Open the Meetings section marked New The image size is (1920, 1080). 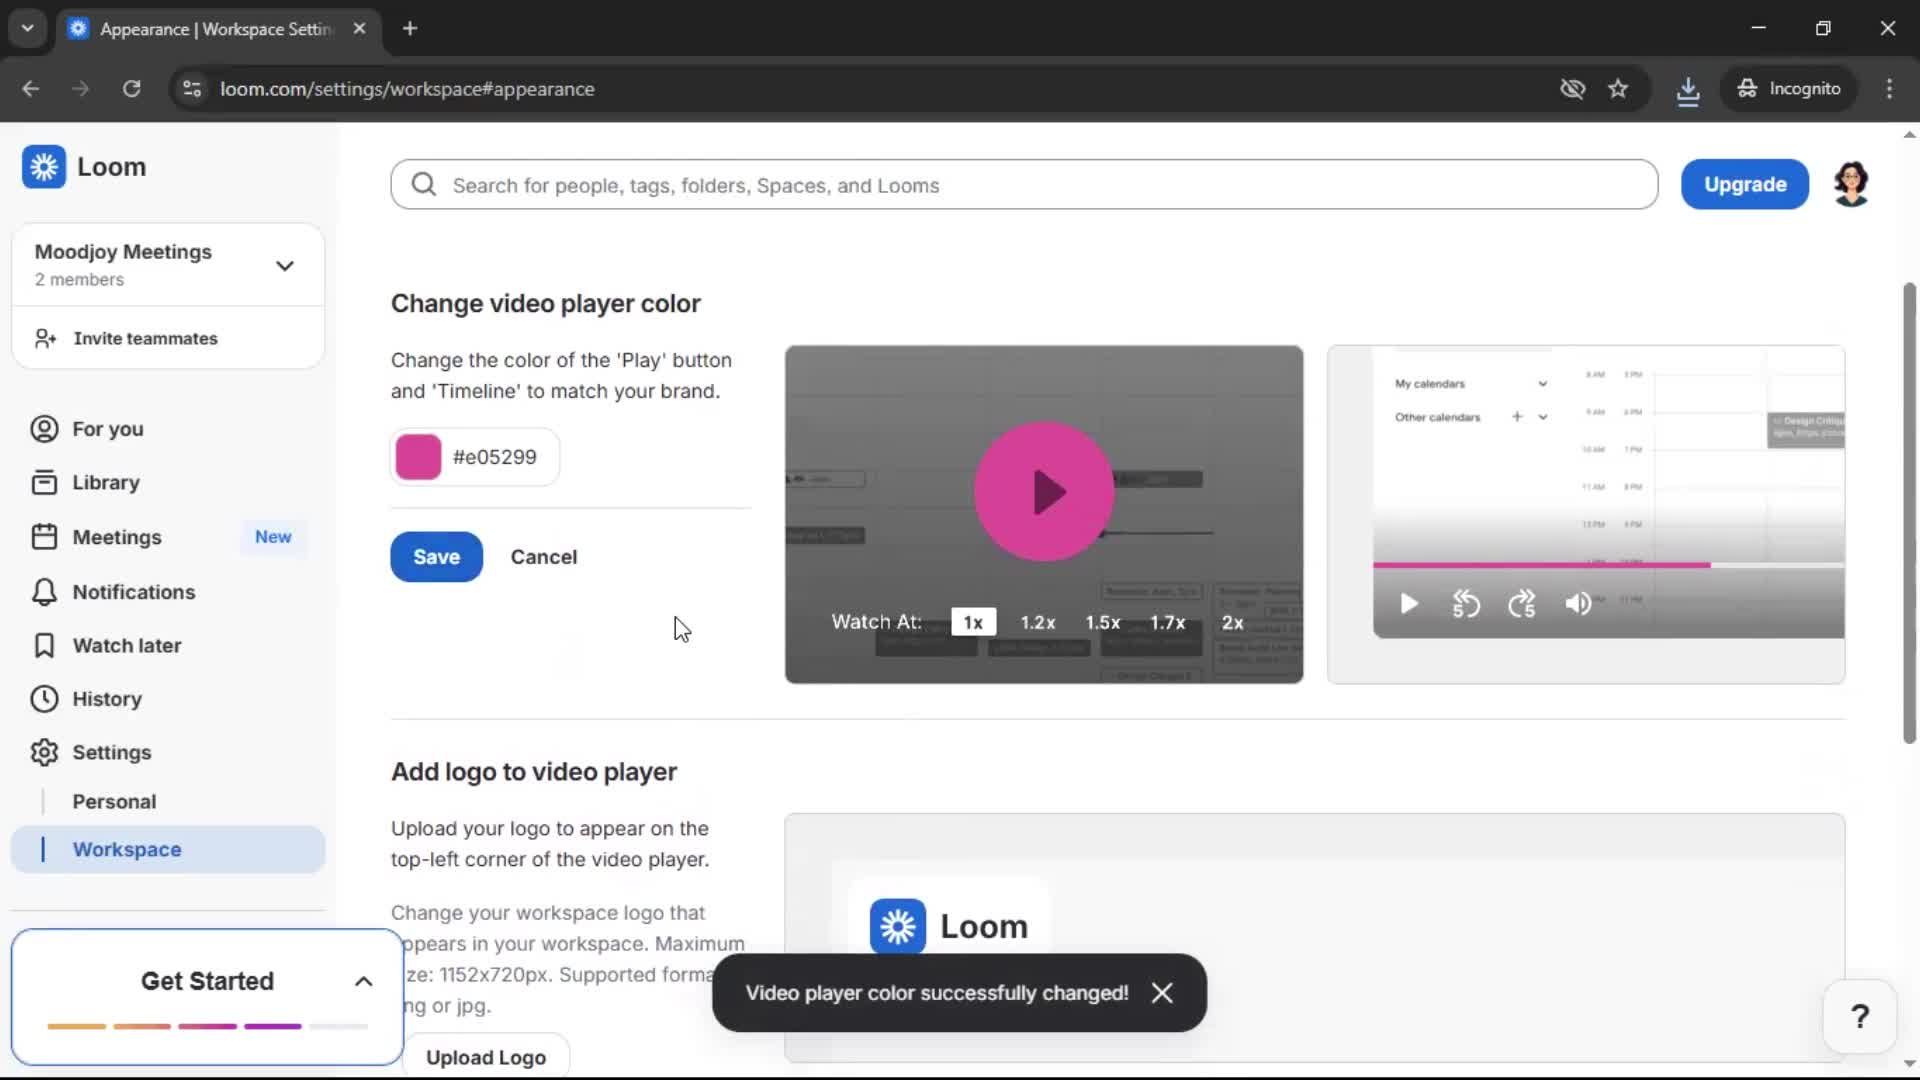click(118, 537)
